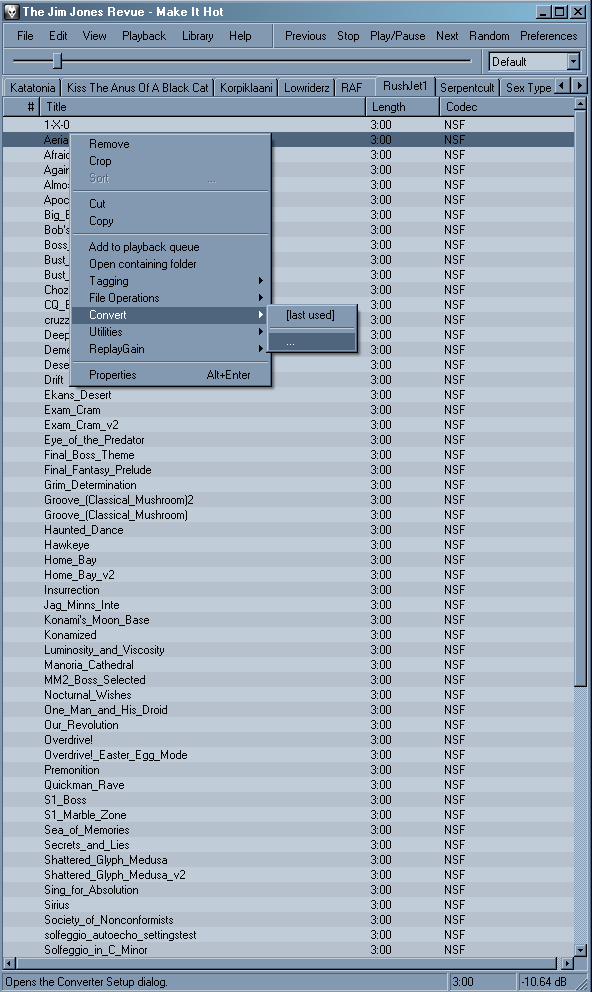This screenshot has height=992, width=592.
Task: Expand the Utilities submenu
Action: coord(171,332)
